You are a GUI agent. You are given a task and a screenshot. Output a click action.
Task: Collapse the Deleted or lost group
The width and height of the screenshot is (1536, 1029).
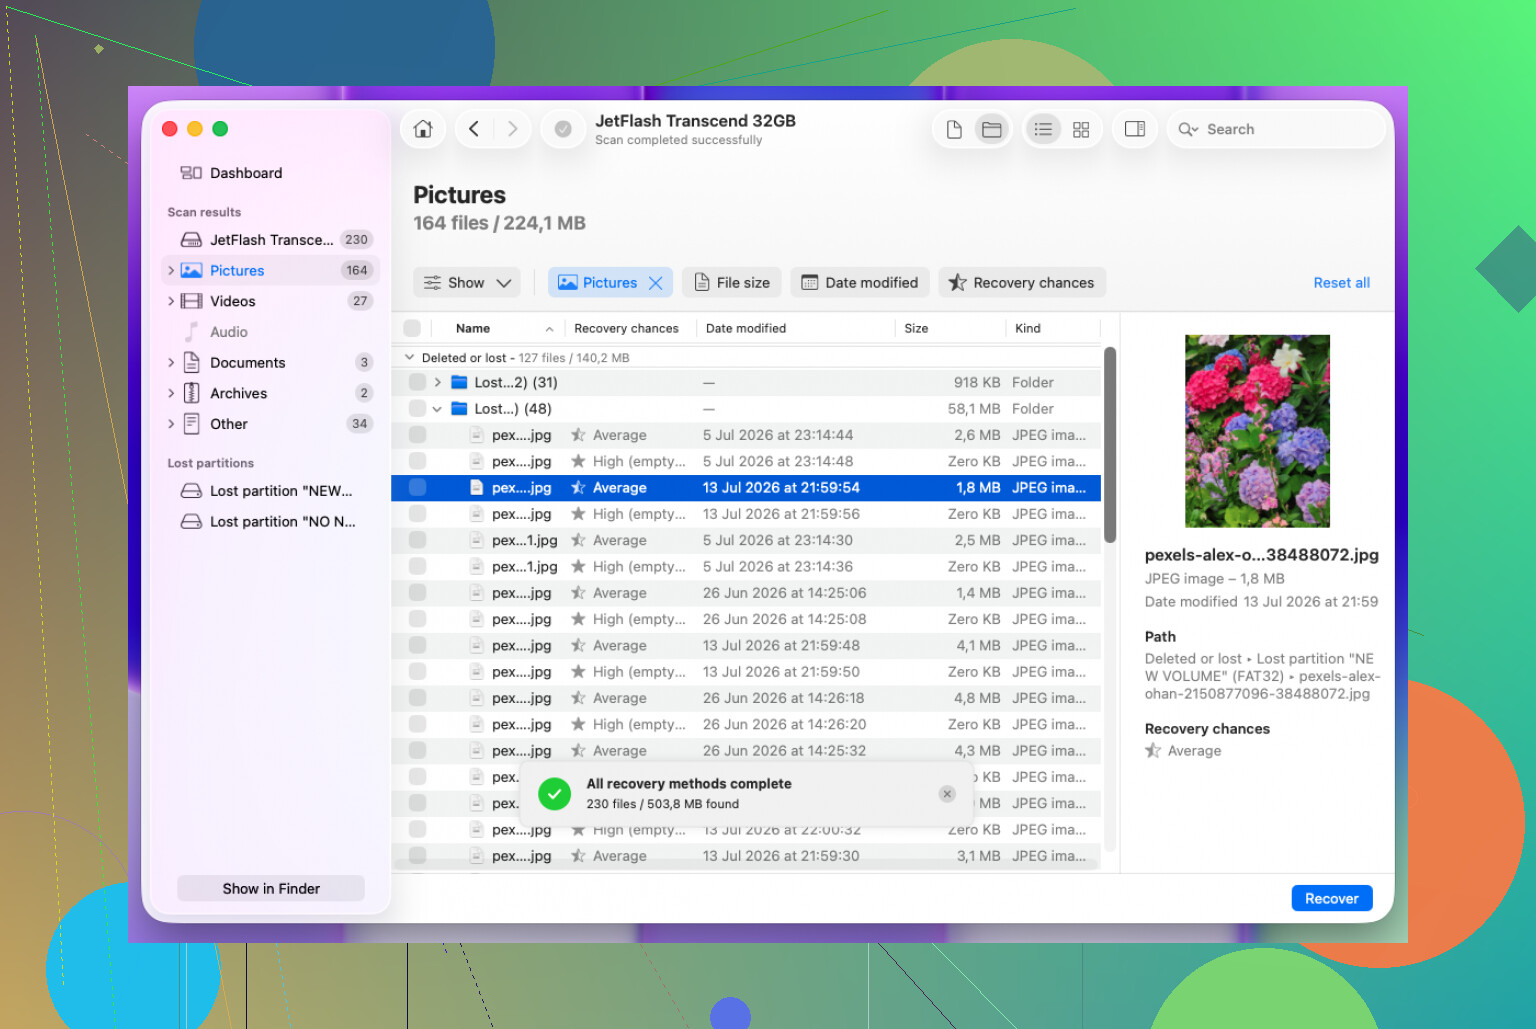point(409,357)
